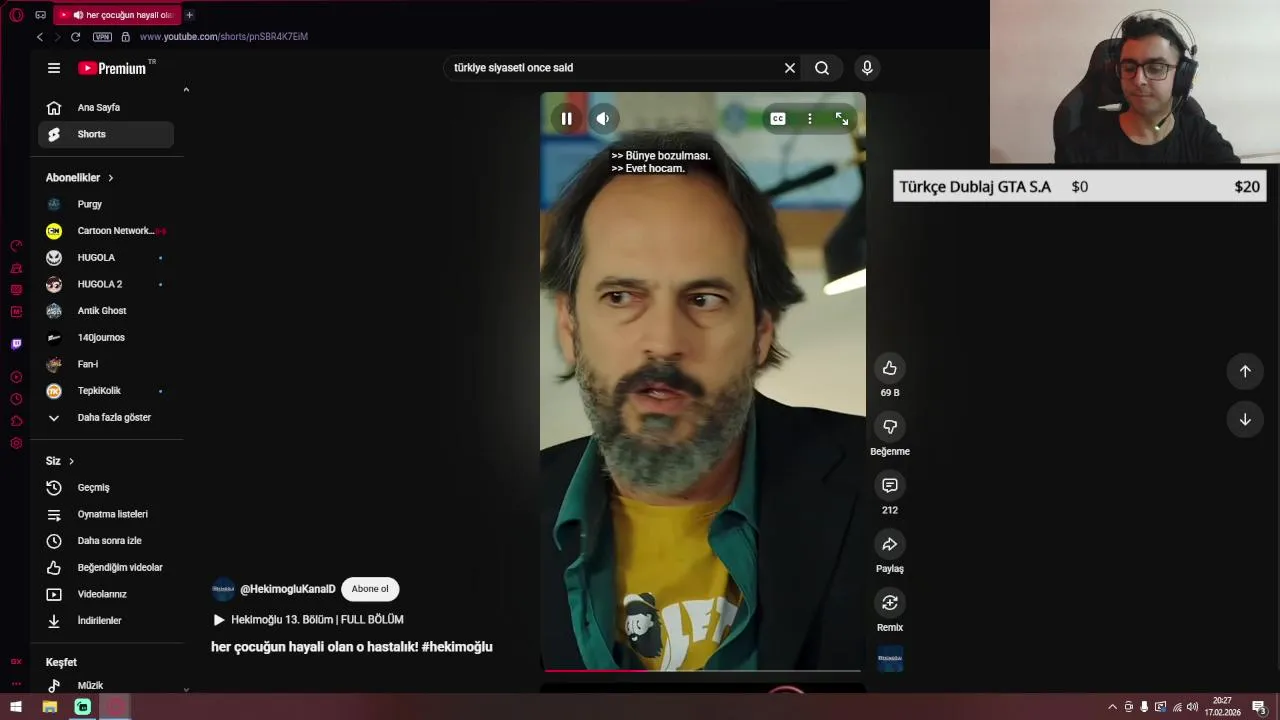
Task: Show hidden system tray icons chevron
Action: 1112,707
